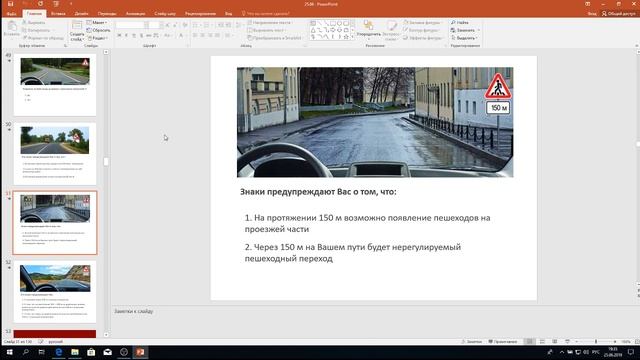Click the heading "Знаки предупреждают Вас о том, что:"

(x=318, y=191)
